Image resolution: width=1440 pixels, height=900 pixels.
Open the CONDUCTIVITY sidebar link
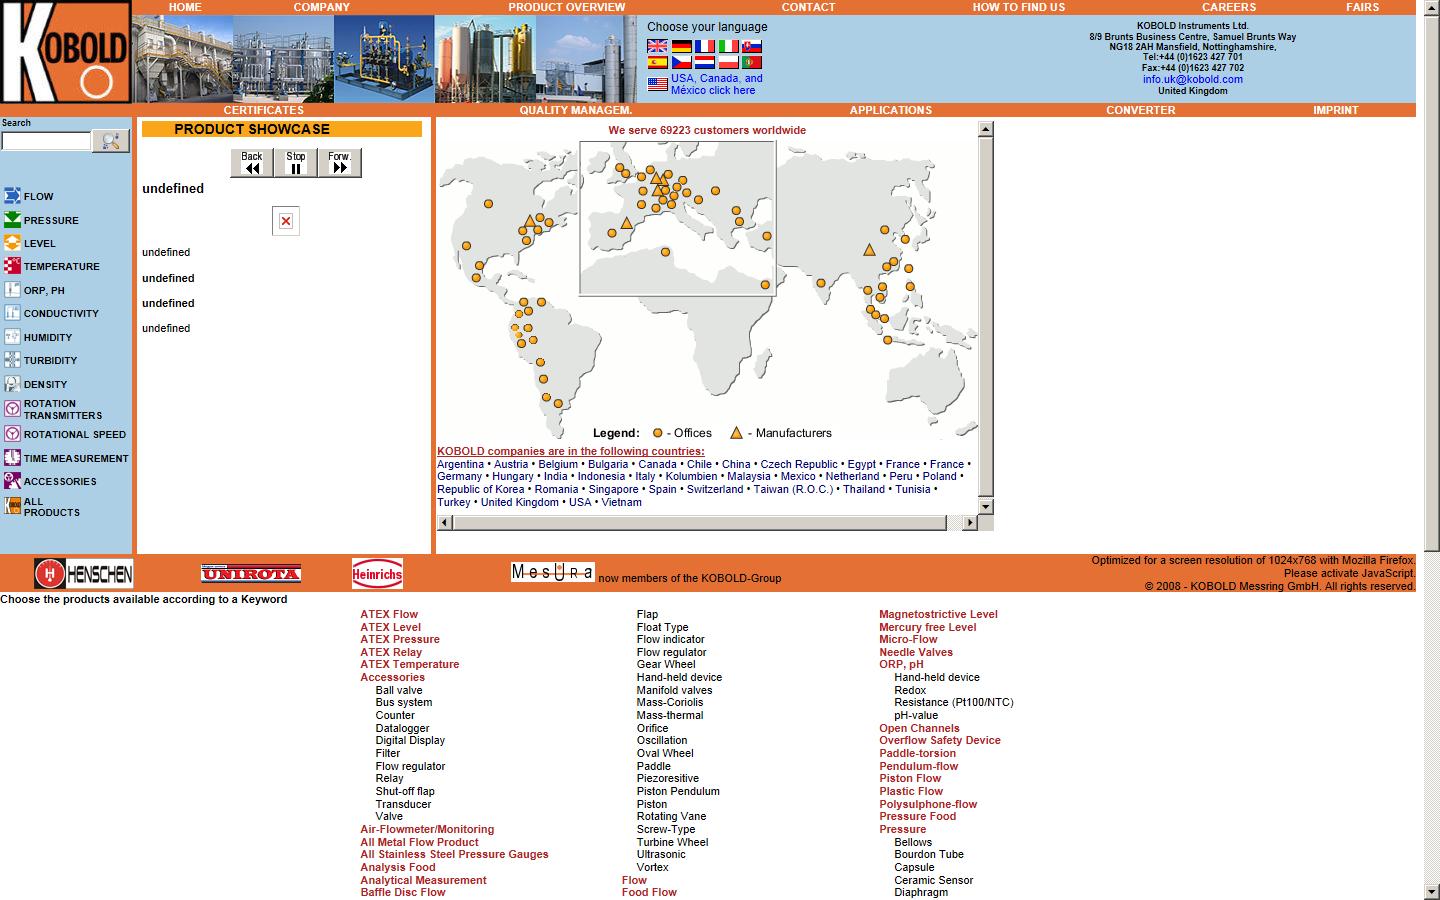tap(61, 313)
